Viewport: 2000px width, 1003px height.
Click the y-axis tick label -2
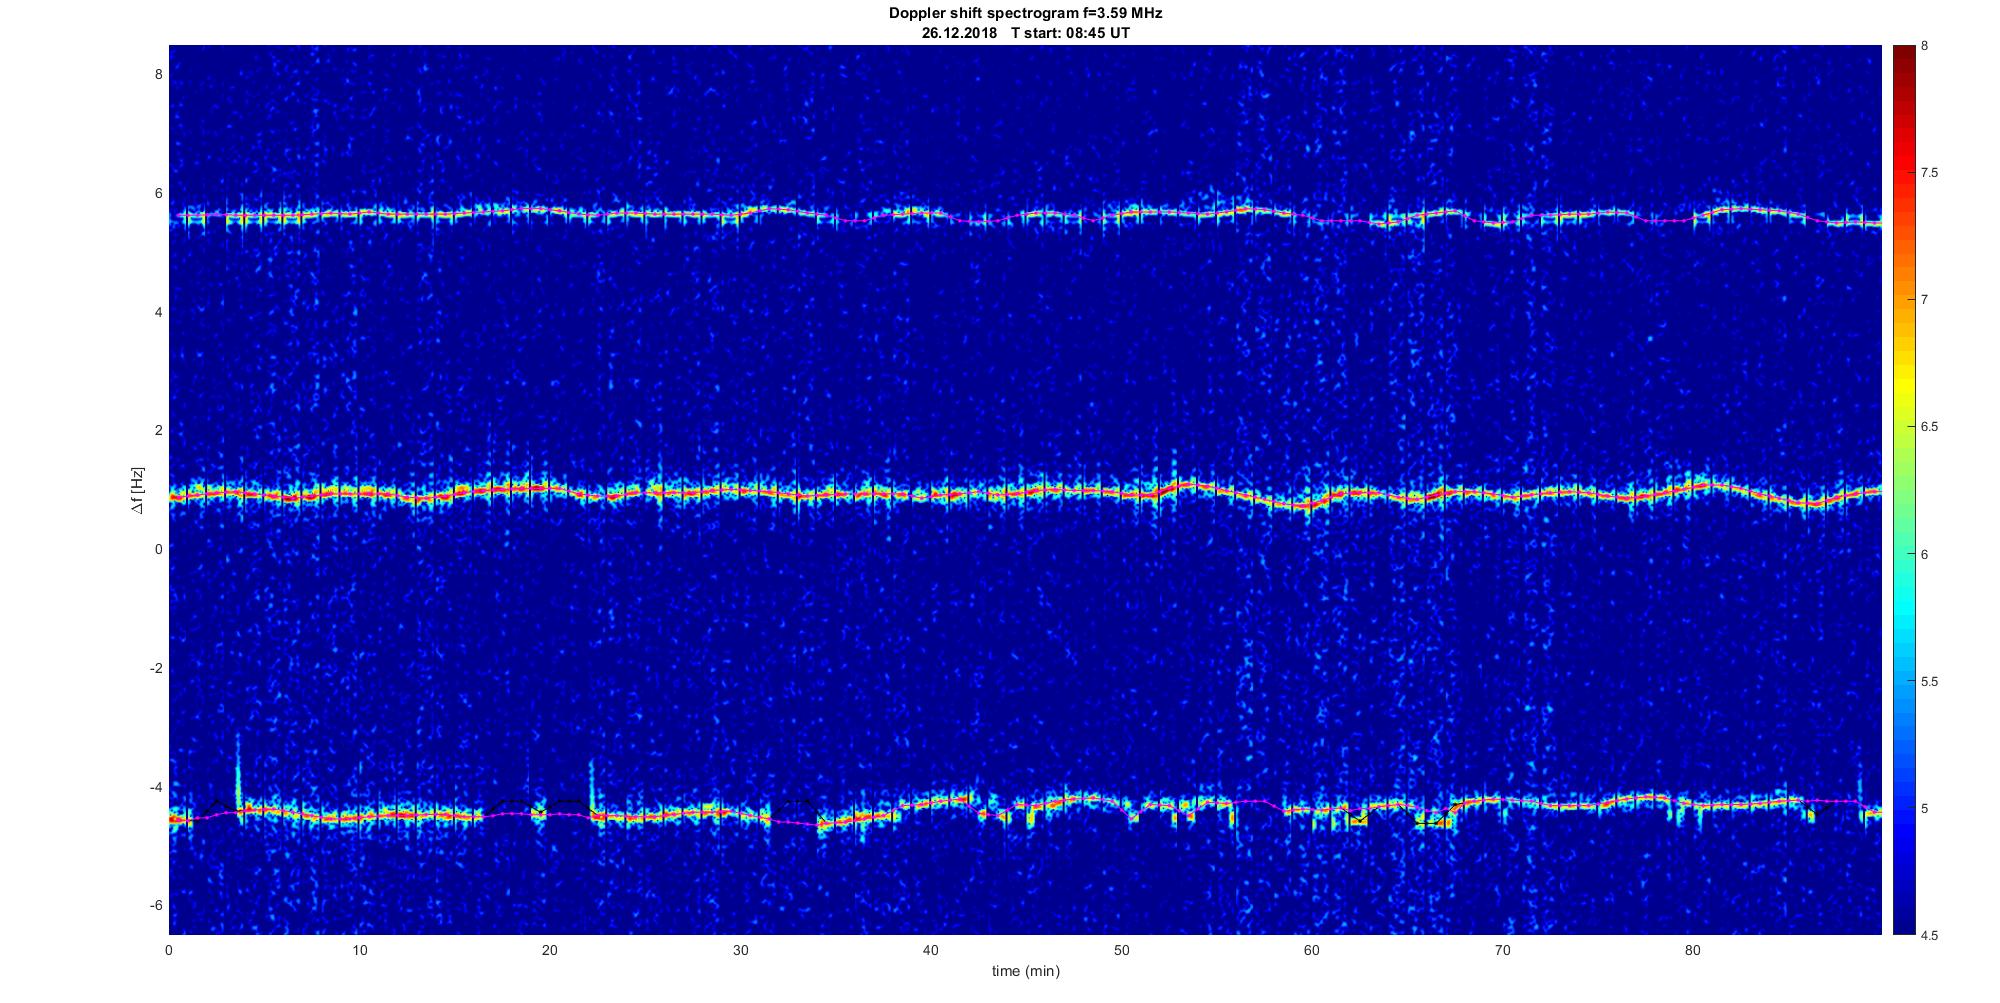[x=156, y=668]
